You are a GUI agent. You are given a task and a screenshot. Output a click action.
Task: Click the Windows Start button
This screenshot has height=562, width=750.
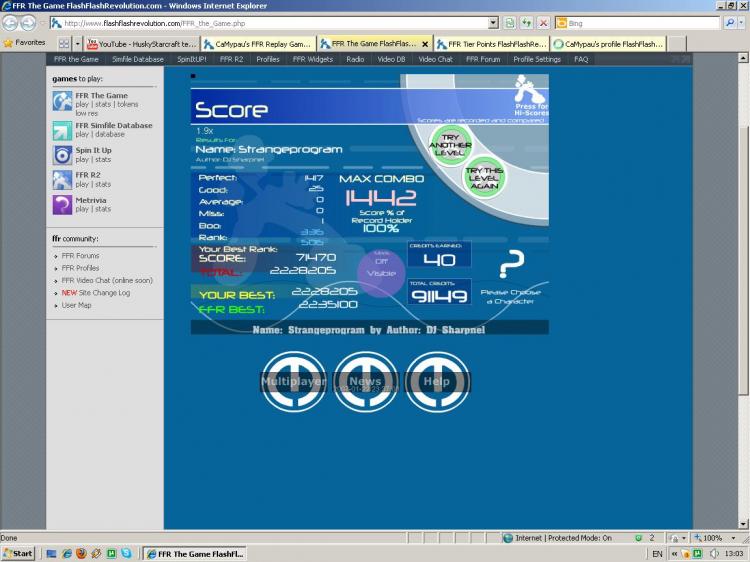pyautogui.click(x=18, y=553)
